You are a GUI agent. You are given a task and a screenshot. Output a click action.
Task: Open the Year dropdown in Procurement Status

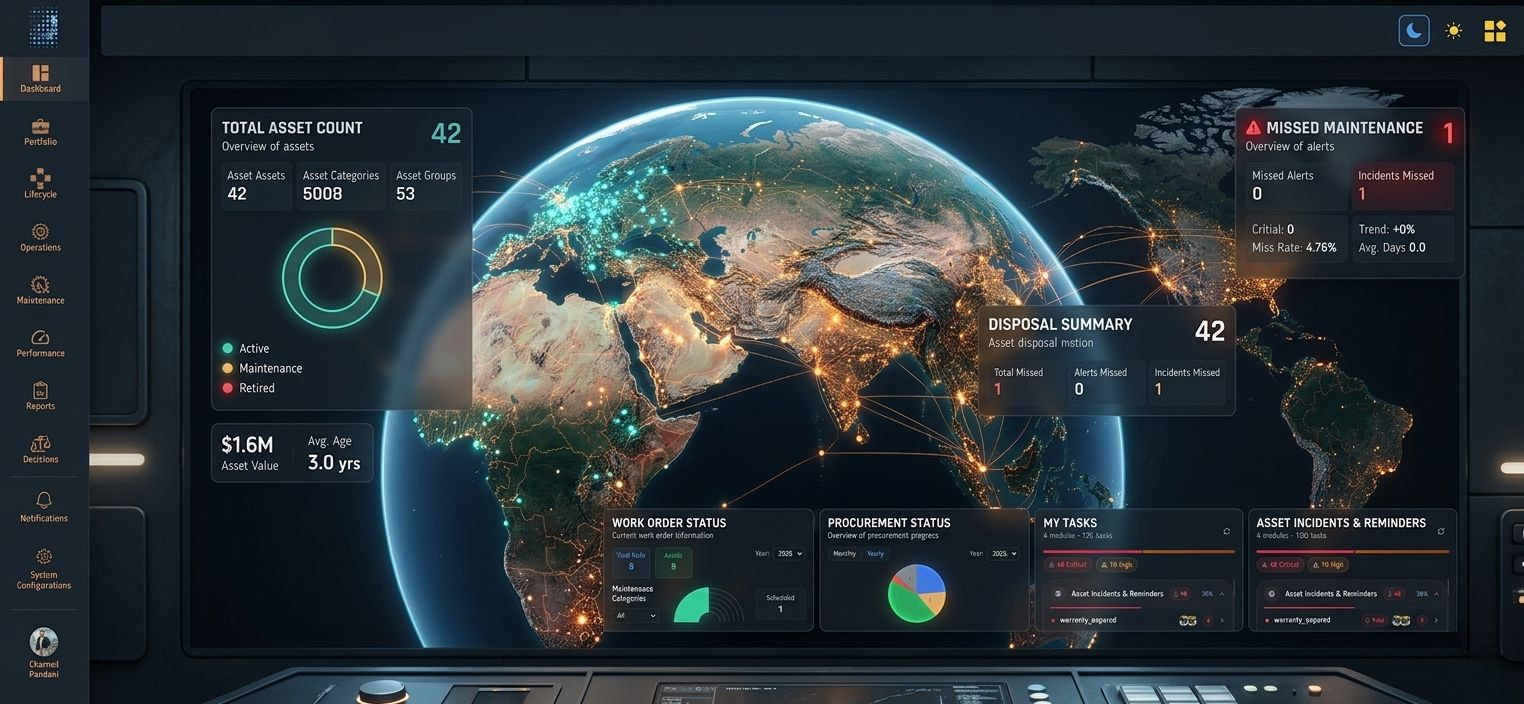(x=1002, y=553)
